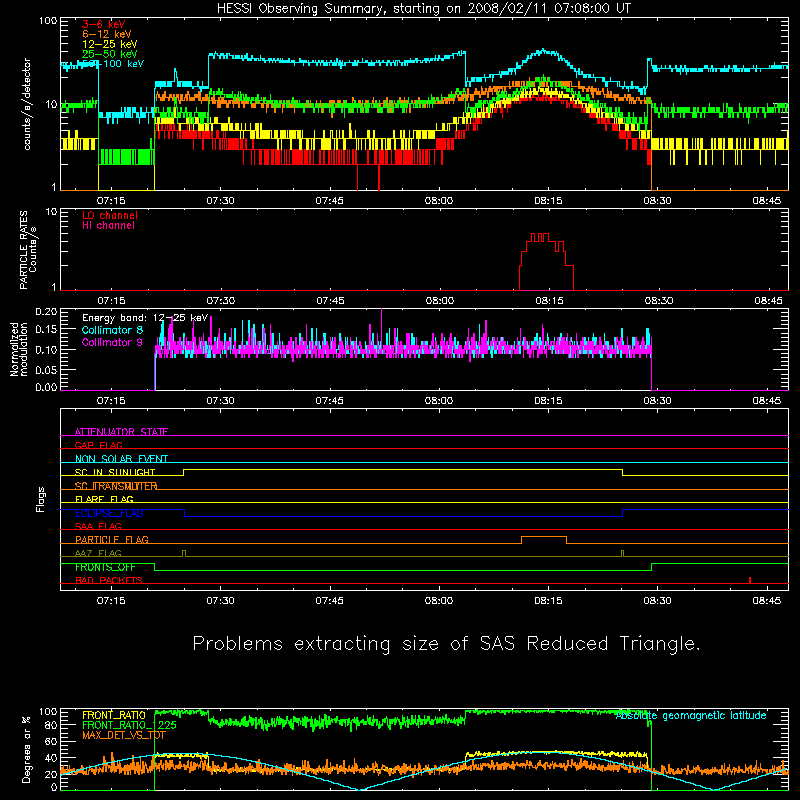Click the HI channel legend label

[108, 225]
